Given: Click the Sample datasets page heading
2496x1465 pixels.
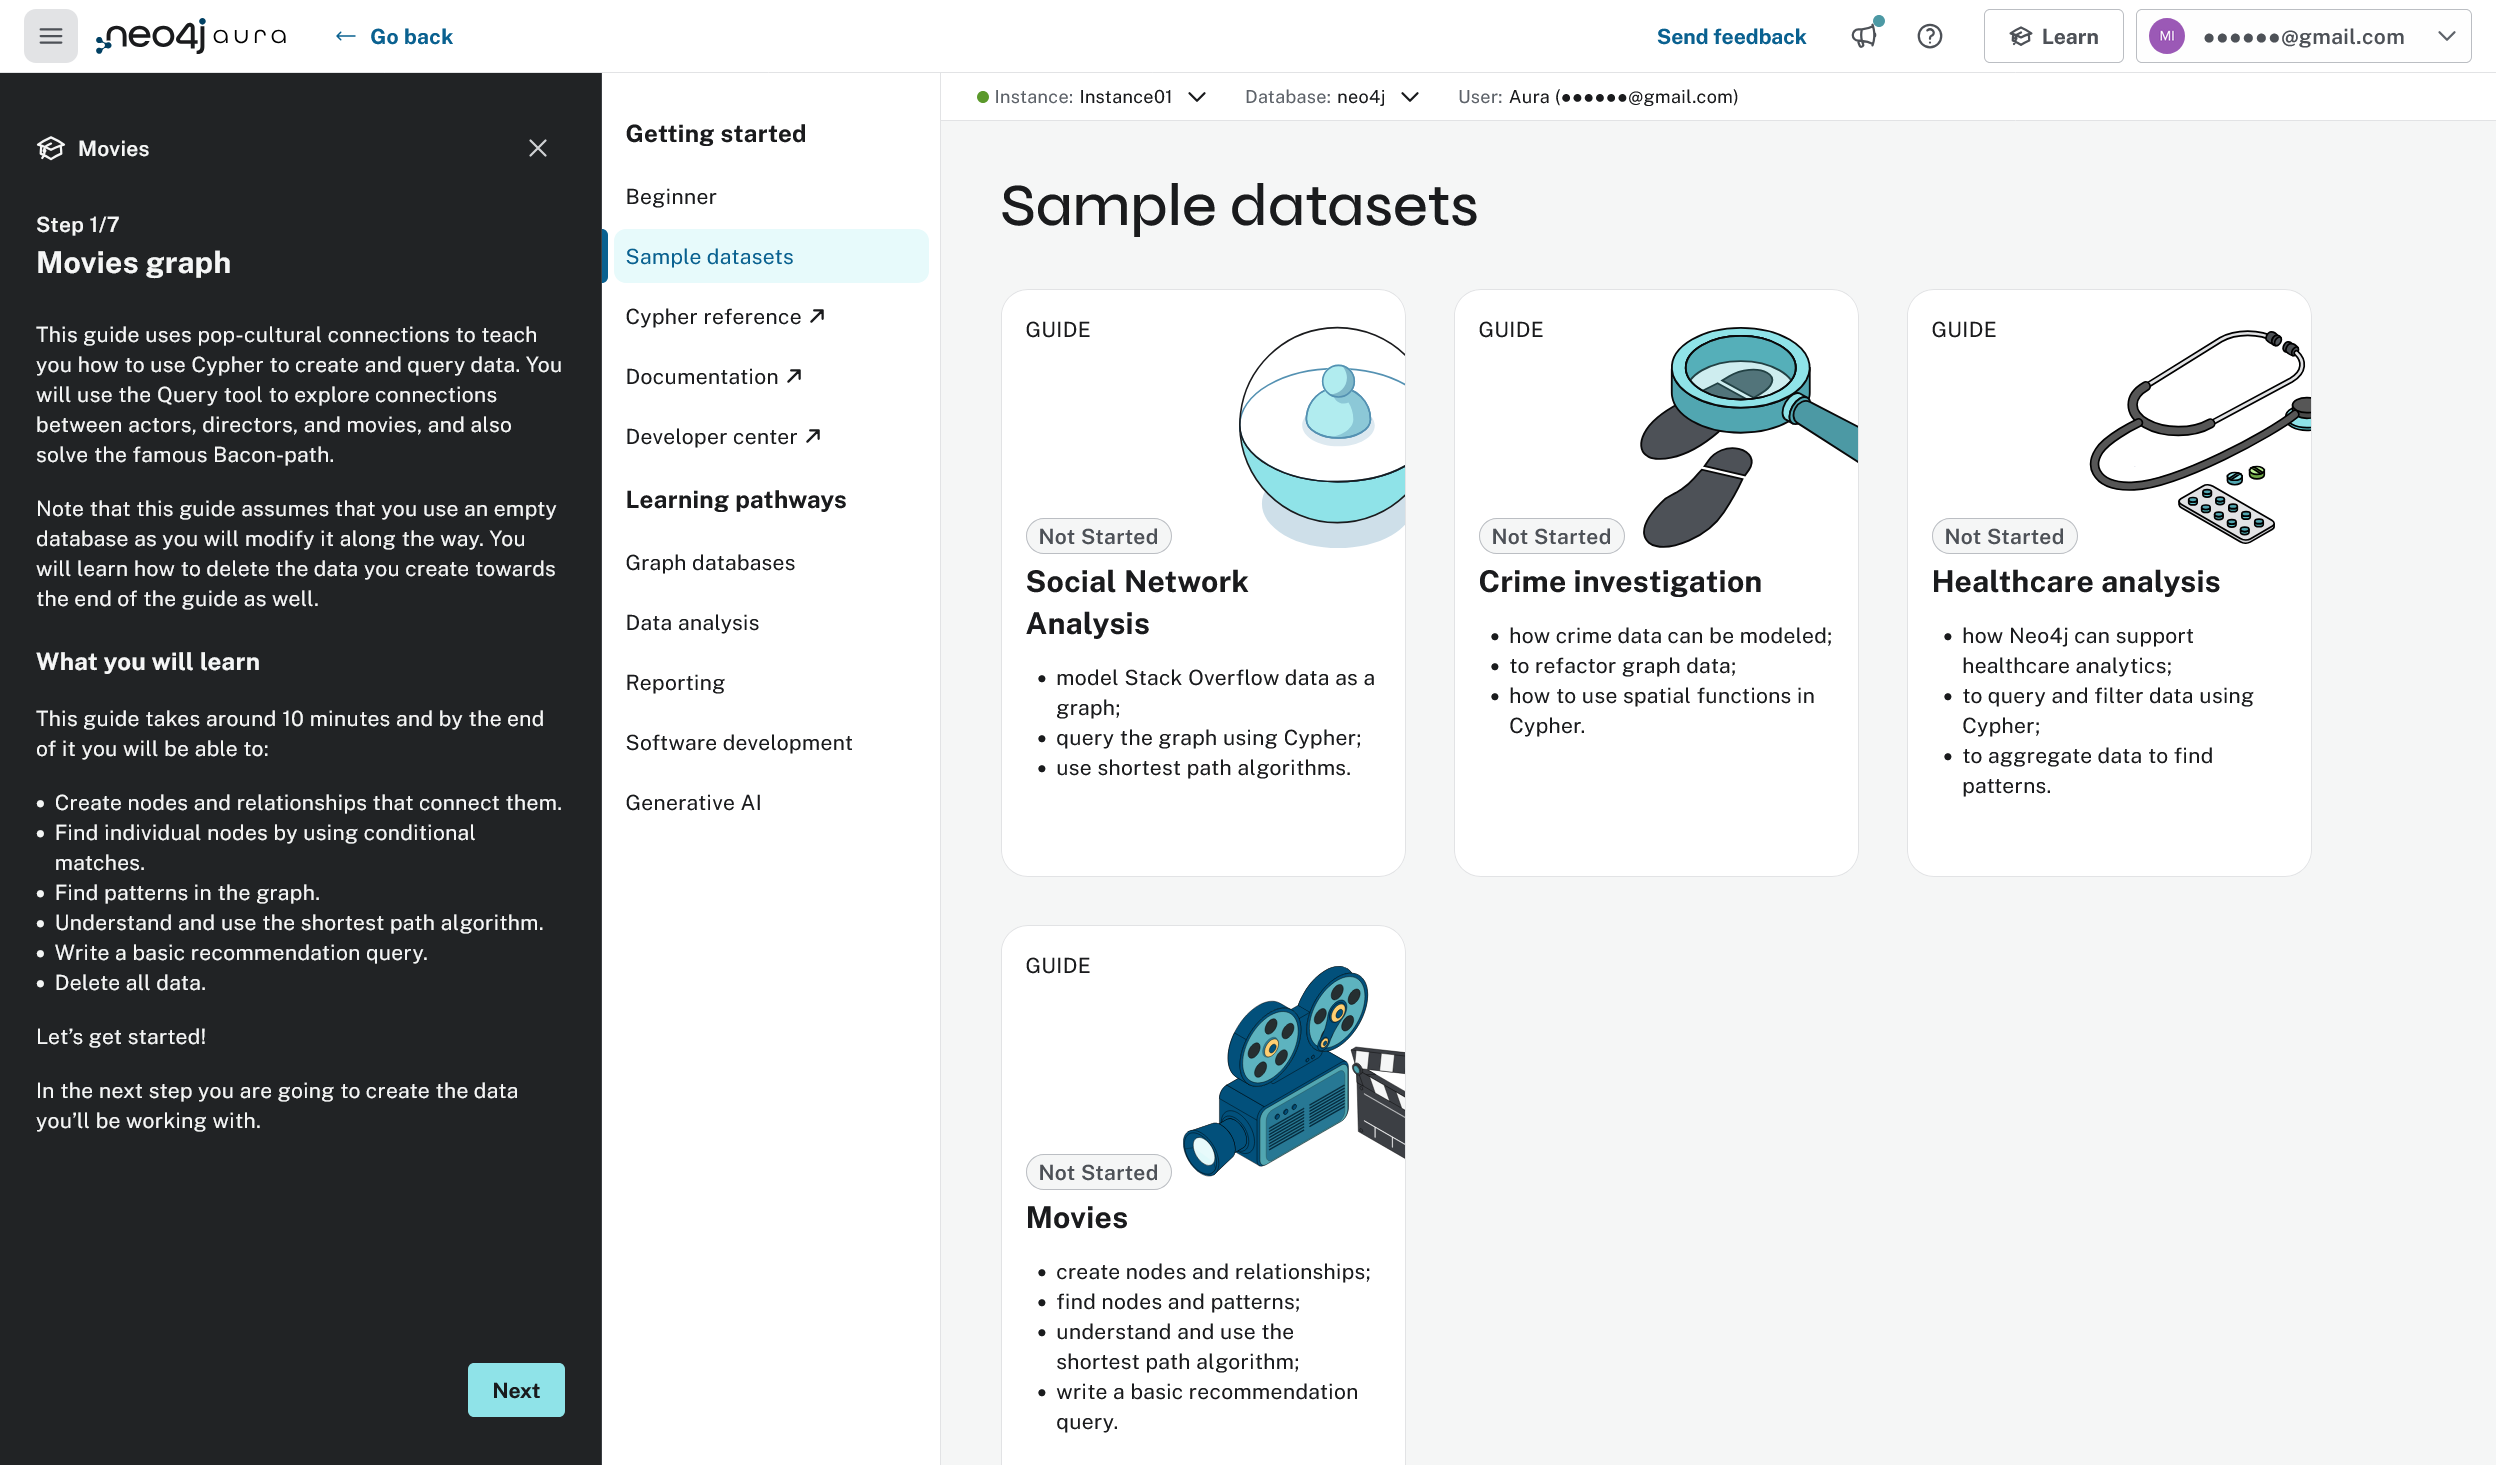Looking at the screenshot, I should [1239, 206].
